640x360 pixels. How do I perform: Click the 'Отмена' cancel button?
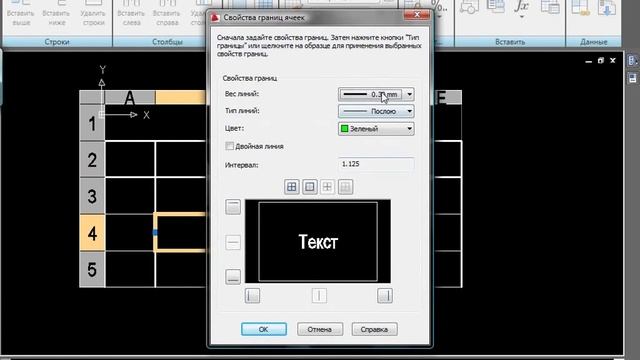point(320,329)
